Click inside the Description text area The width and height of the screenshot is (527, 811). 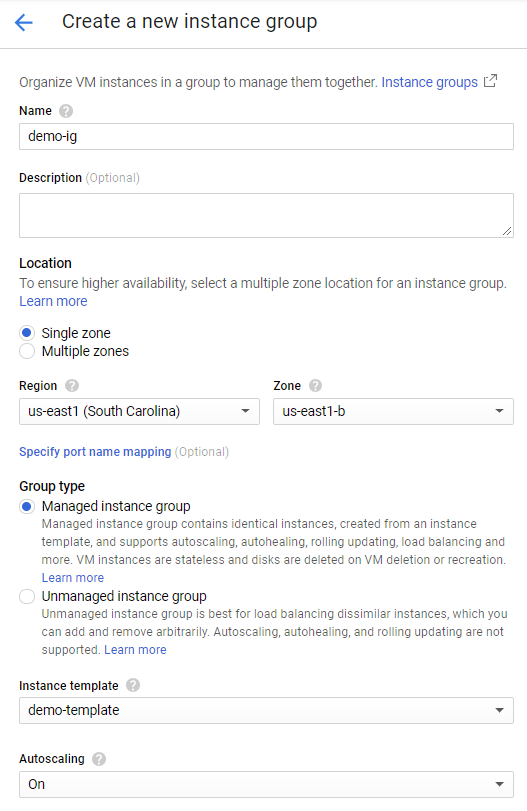pyautogui.click(x=266, y=216)
